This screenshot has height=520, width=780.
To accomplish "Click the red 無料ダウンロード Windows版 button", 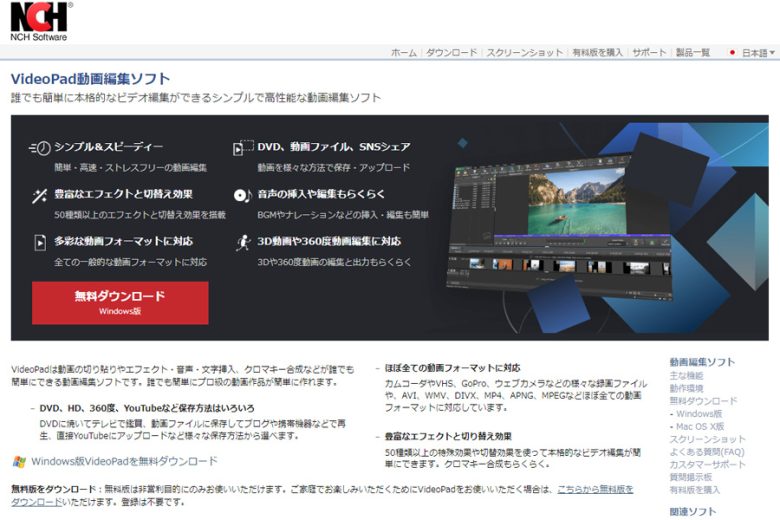I will pos(120,303).
